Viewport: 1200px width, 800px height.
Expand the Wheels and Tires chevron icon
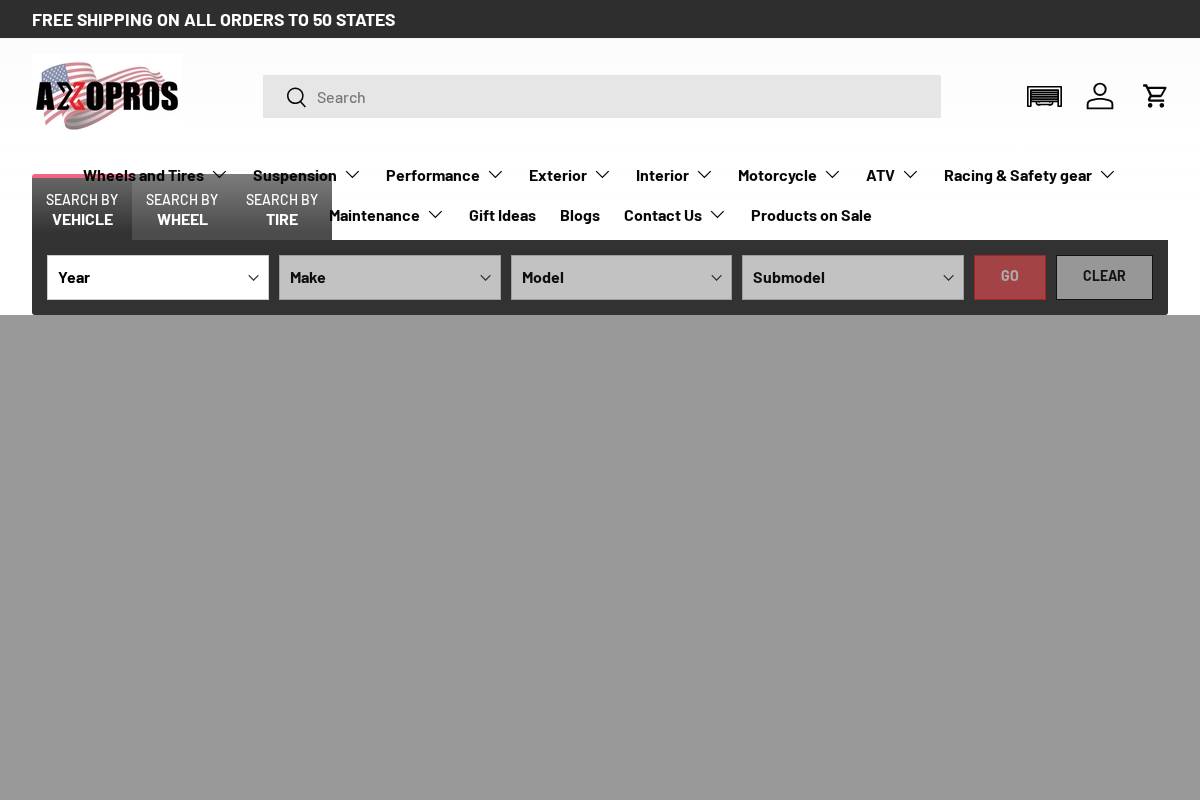click(x=220, y=174)
